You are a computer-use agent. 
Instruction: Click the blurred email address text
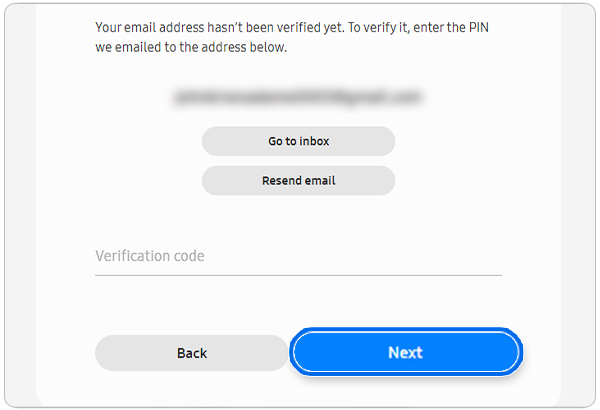298,98
